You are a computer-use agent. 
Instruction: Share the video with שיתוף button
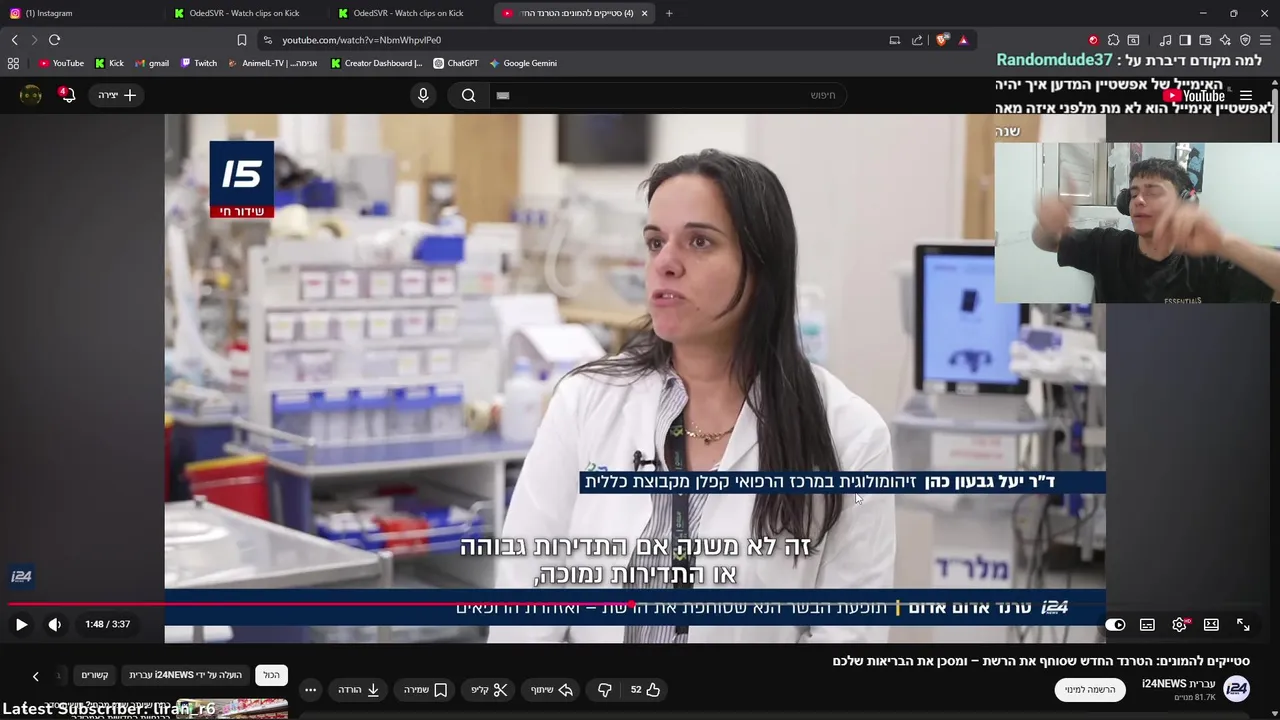[x=552, y=690]
